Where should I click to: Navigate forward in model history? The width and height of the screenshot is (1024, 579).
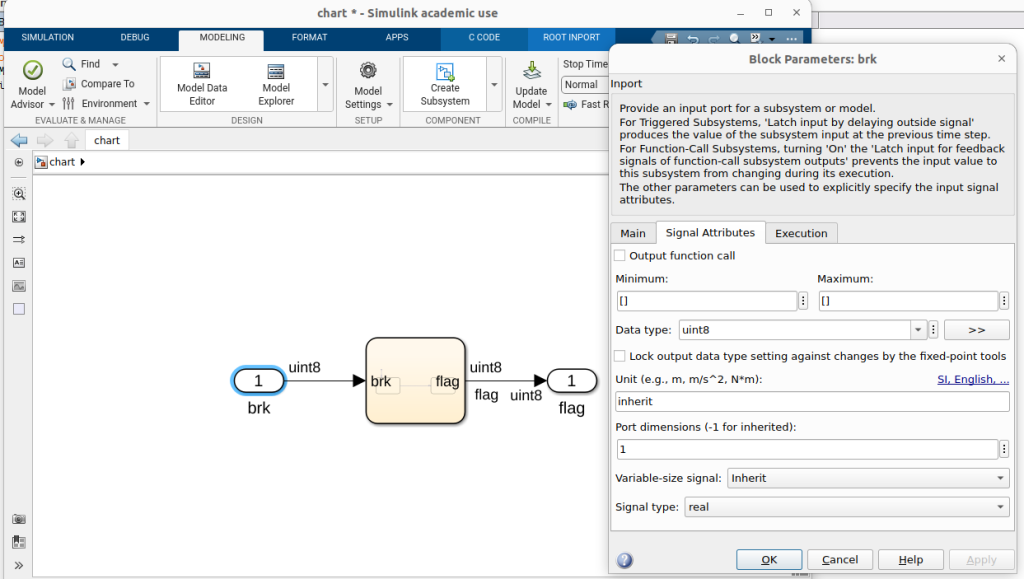tap(45, 140)
